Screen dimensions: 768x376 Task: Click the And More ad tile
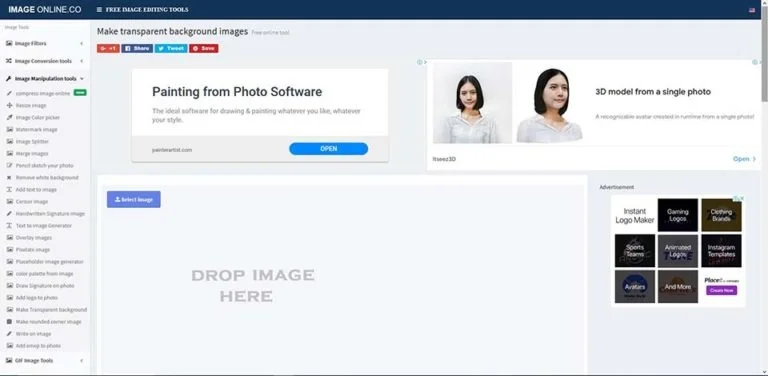tap(677, 287)
